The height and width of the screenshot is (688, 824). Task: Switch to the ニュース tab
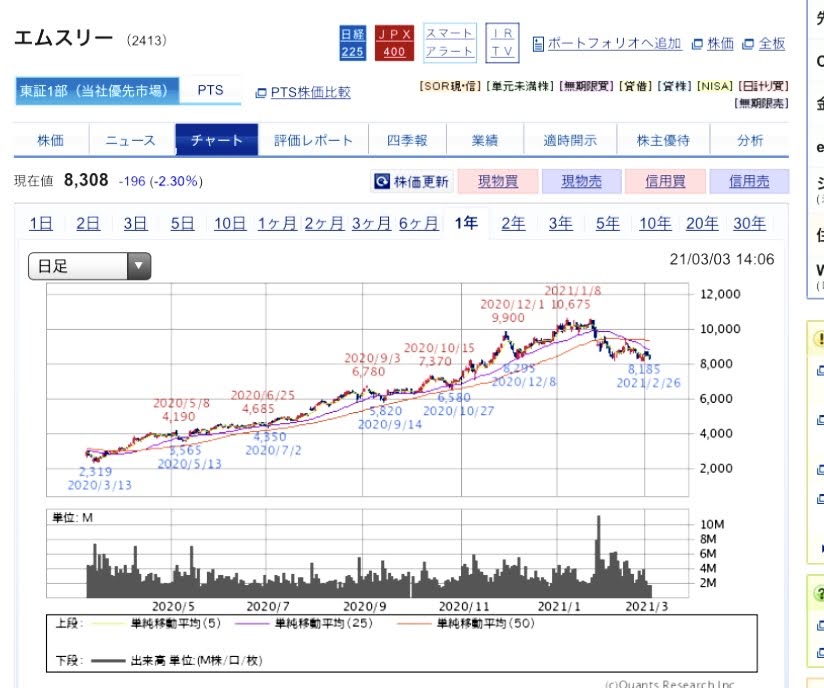pyautogui.click(x=131, y=141)
